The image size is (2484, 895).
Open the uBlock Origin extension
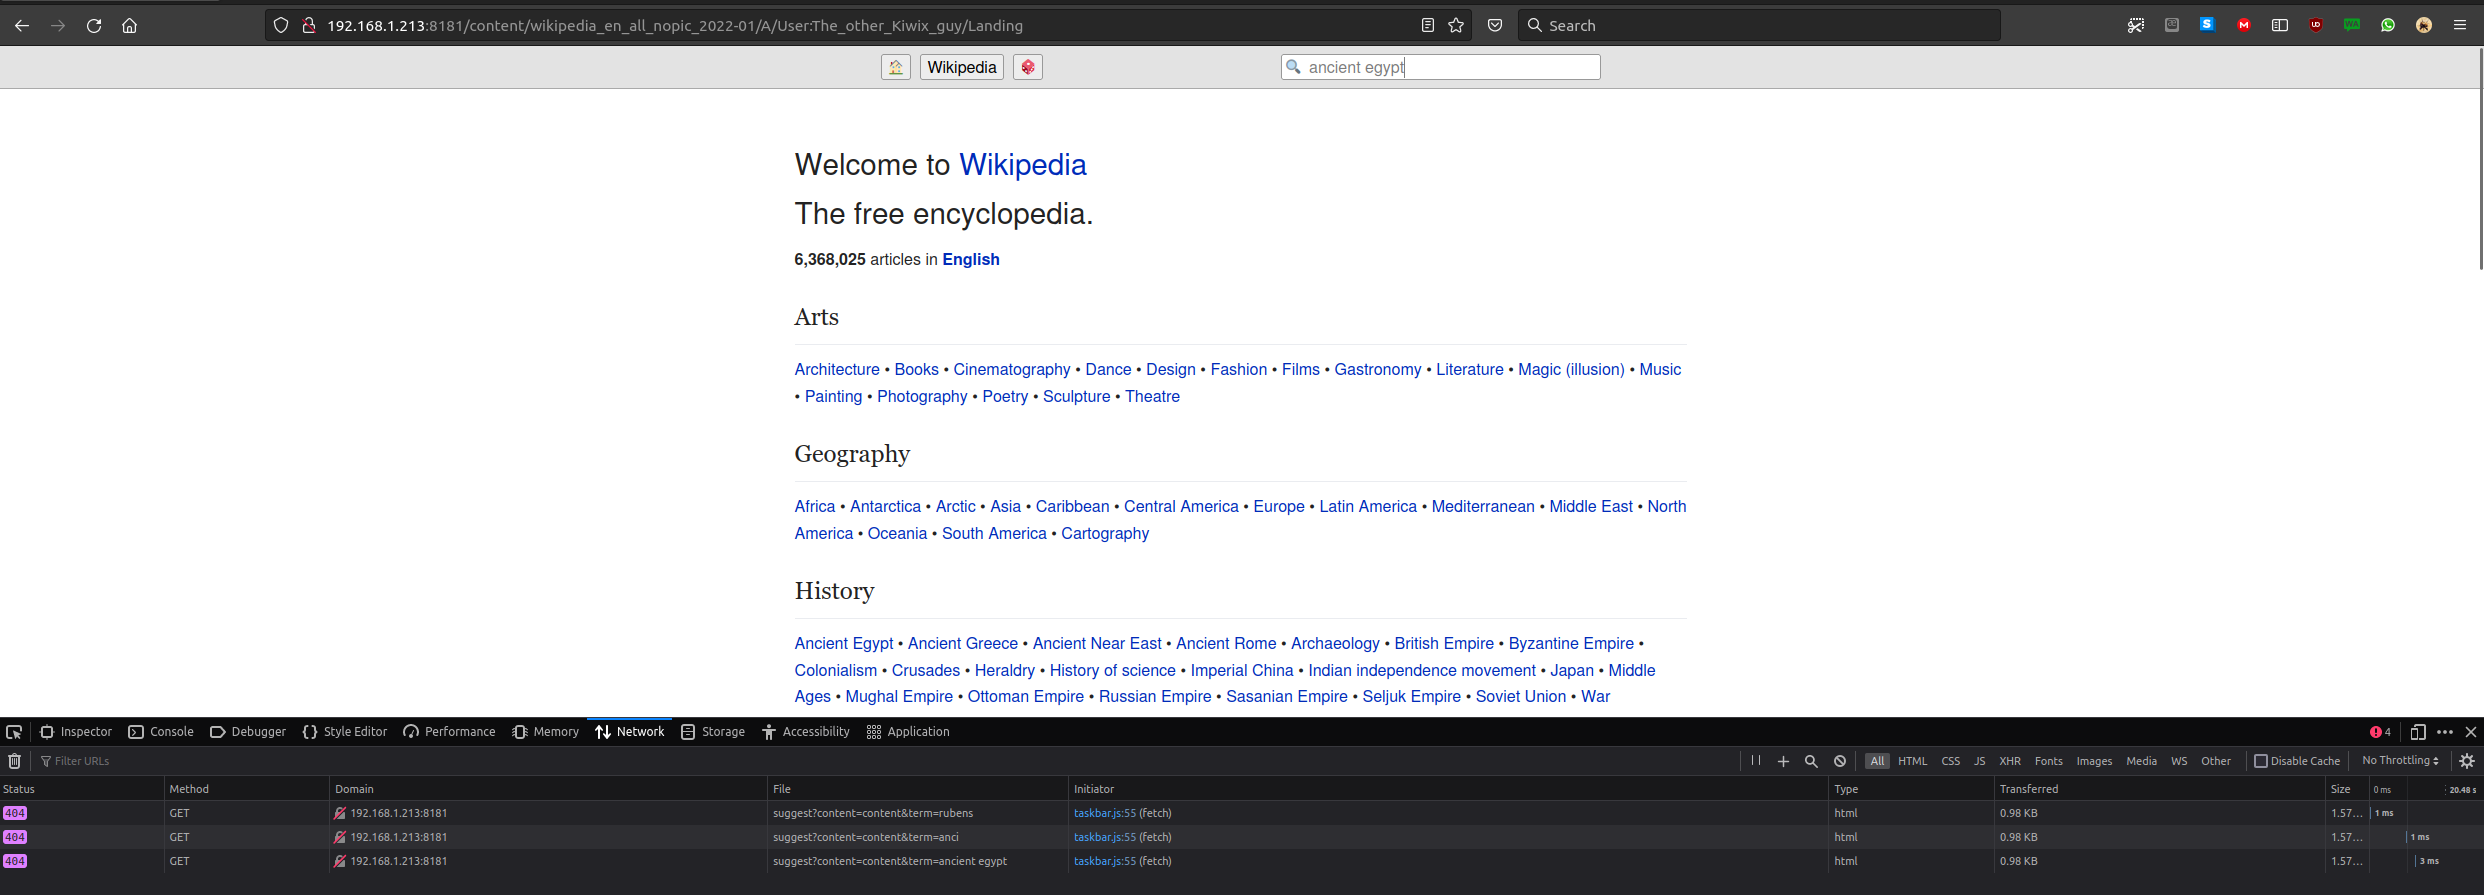(x=2316, y=26)
